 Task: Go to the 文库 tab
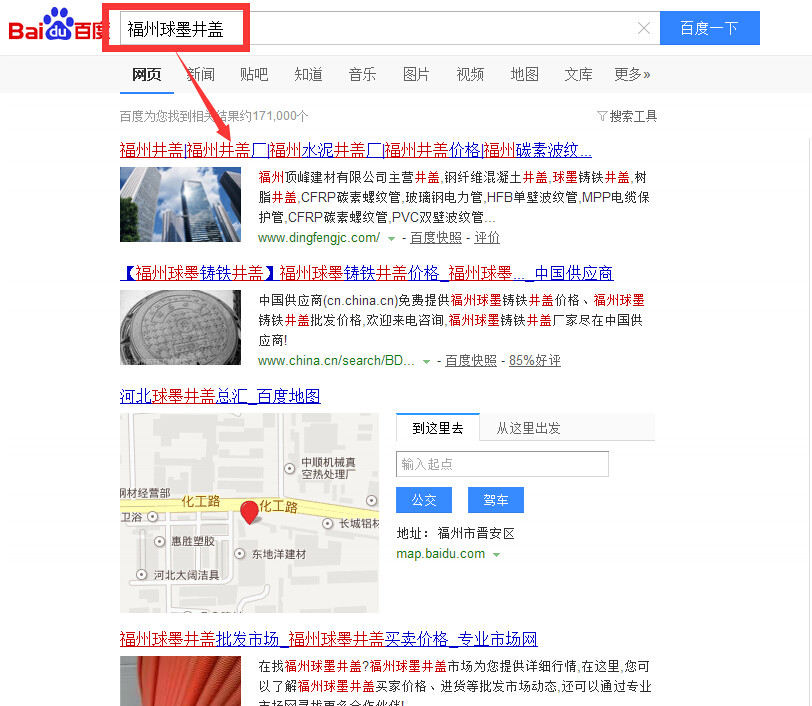[578, 75]
